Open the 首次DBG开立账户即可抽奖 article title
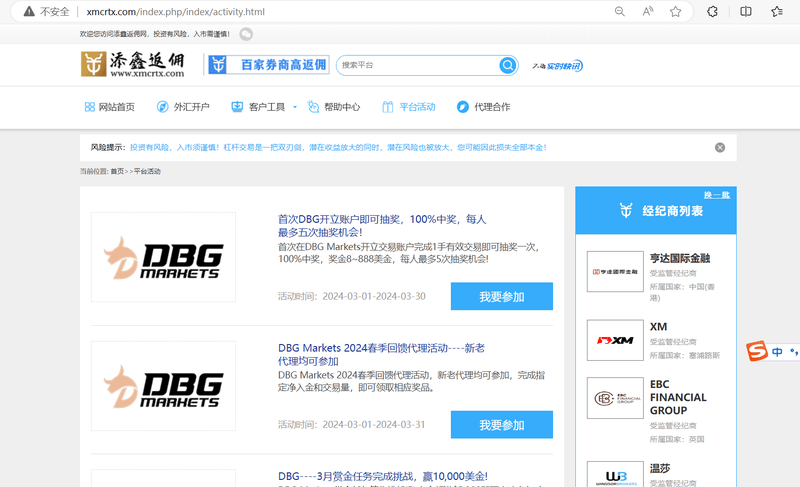Screen dimensions: 800x487 pos(382,225)
